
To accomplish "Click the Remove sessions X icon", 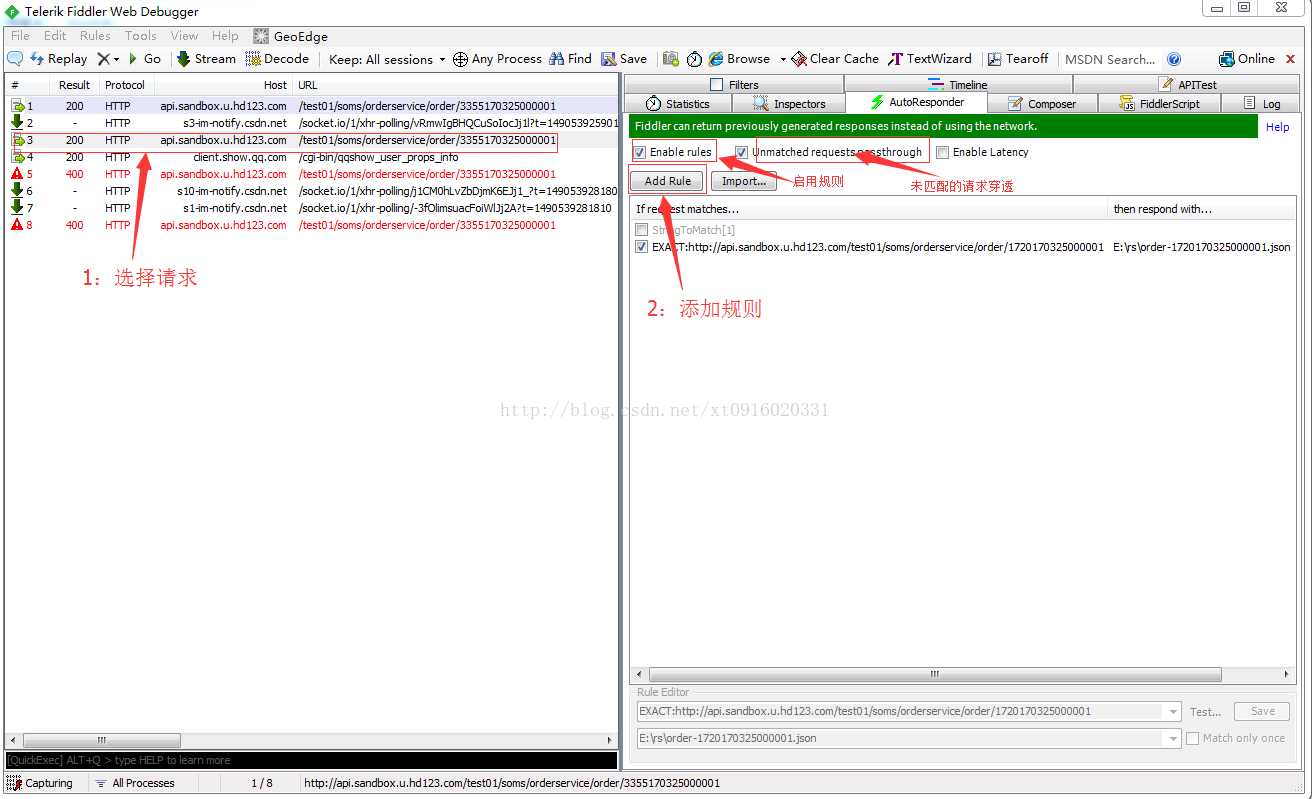I will pos(103,59).
